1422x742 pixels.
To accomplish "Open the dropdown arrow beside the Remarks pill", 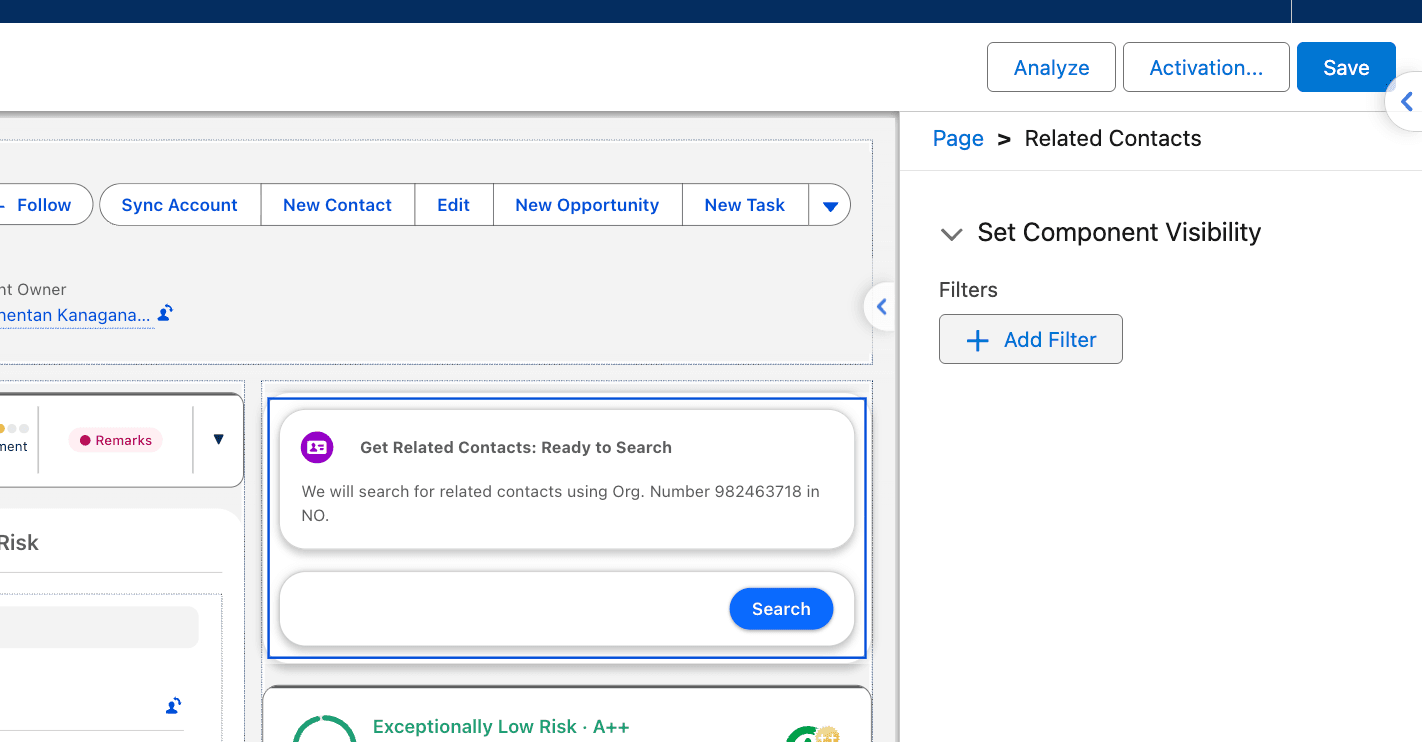I will (x=218, y=439).
